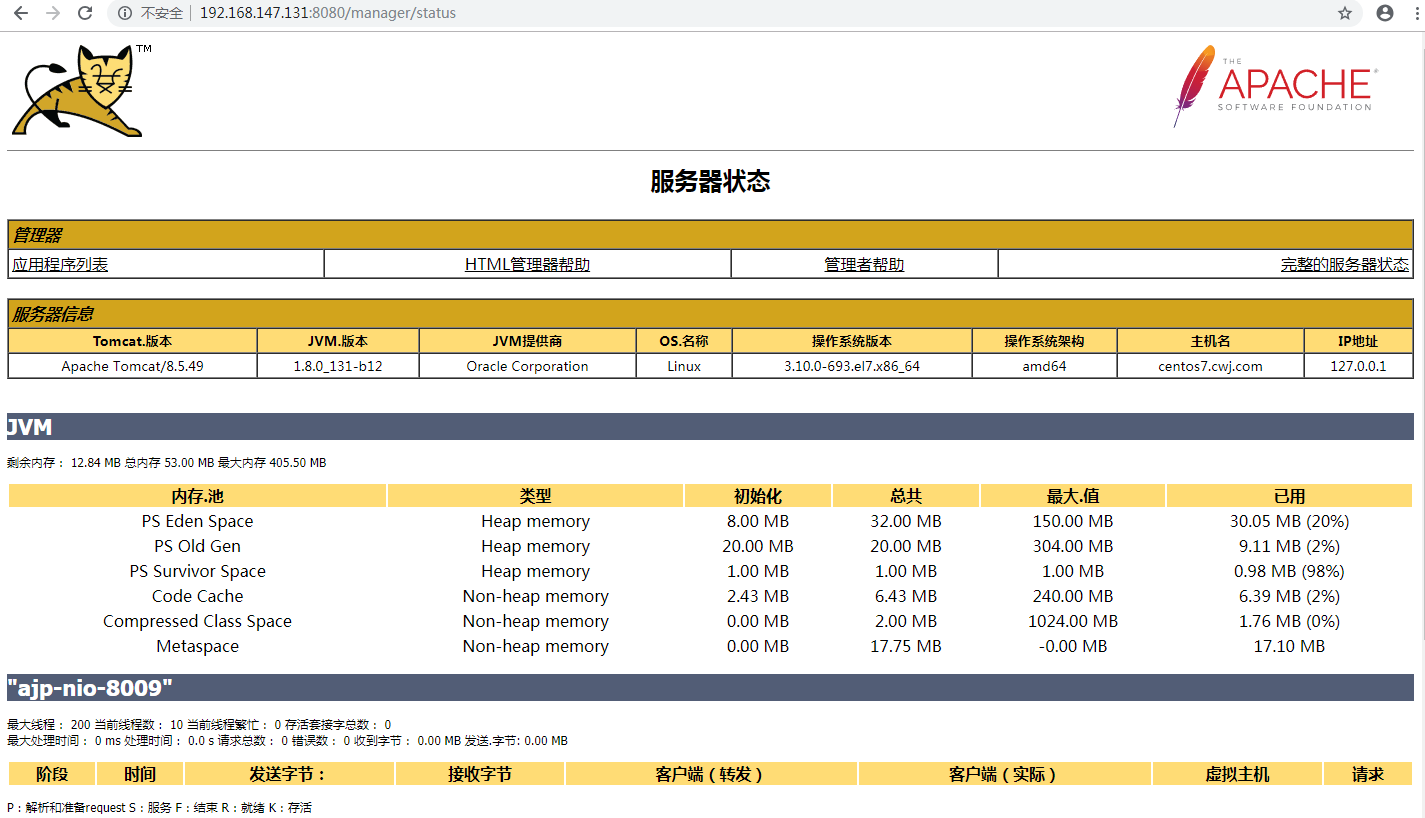
Task: Click the 127.0.0.1 IP cell
Action: click(1358, 366)
